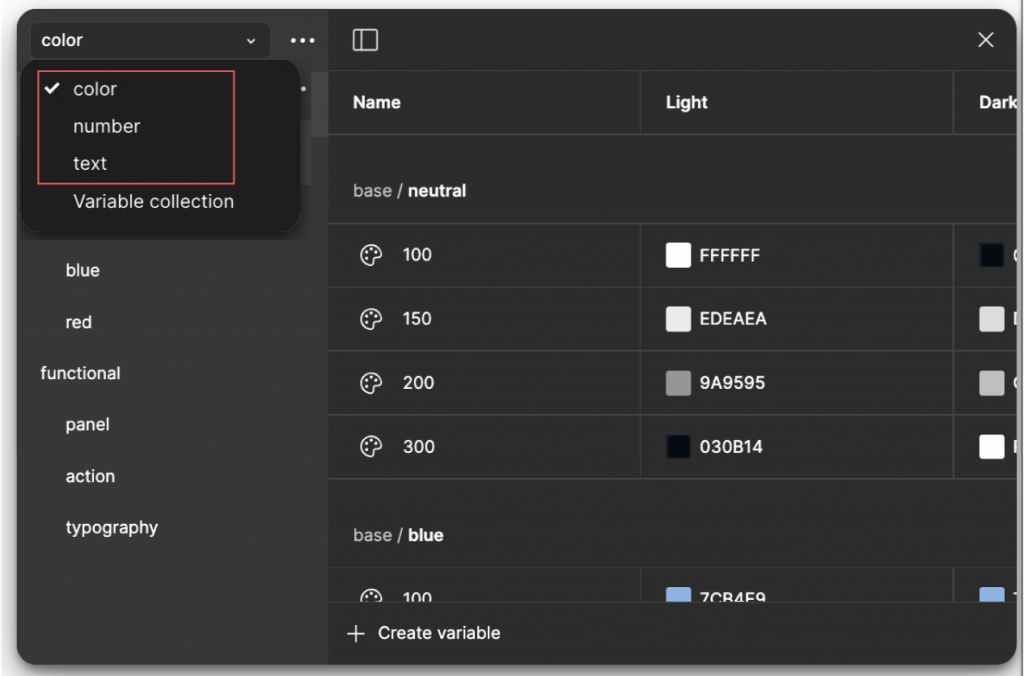Select Variable collection in the menu
Screen dimensions: 1024x676
[153, 201]
